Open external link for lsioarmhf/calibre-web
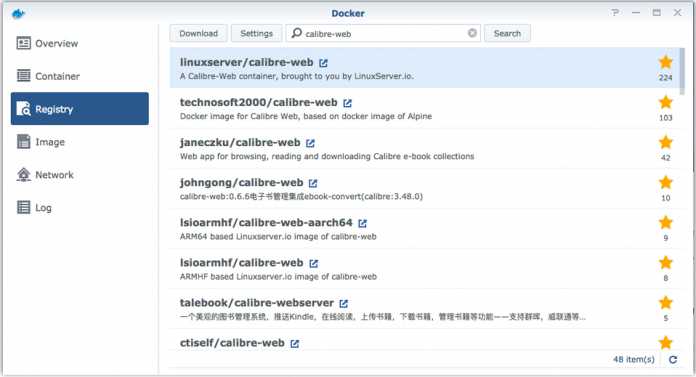696x377 pixels. pos(313,263)
